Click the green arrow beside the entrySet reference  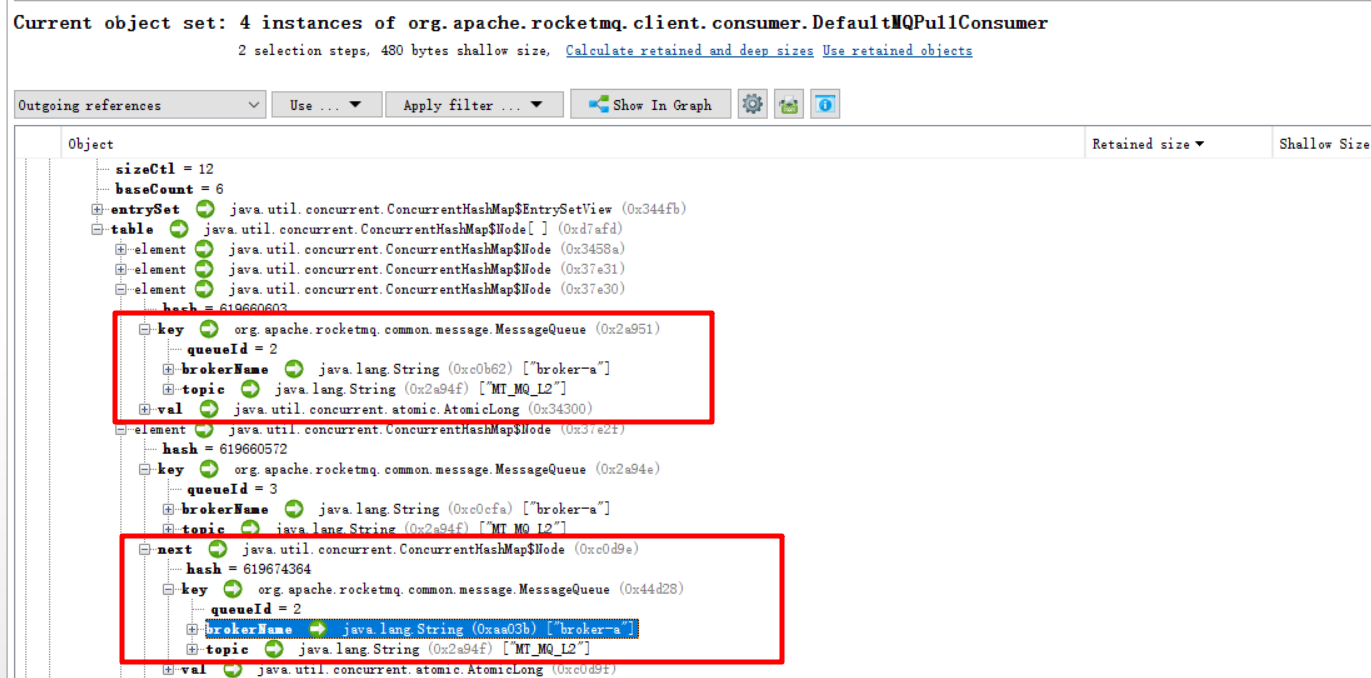[x=204, y=208]
